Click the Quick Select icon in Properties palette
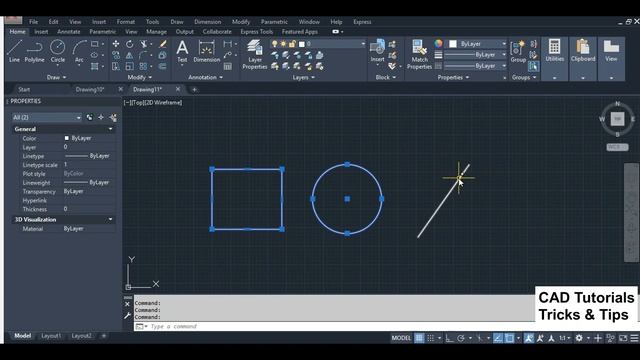 (113, 118)
